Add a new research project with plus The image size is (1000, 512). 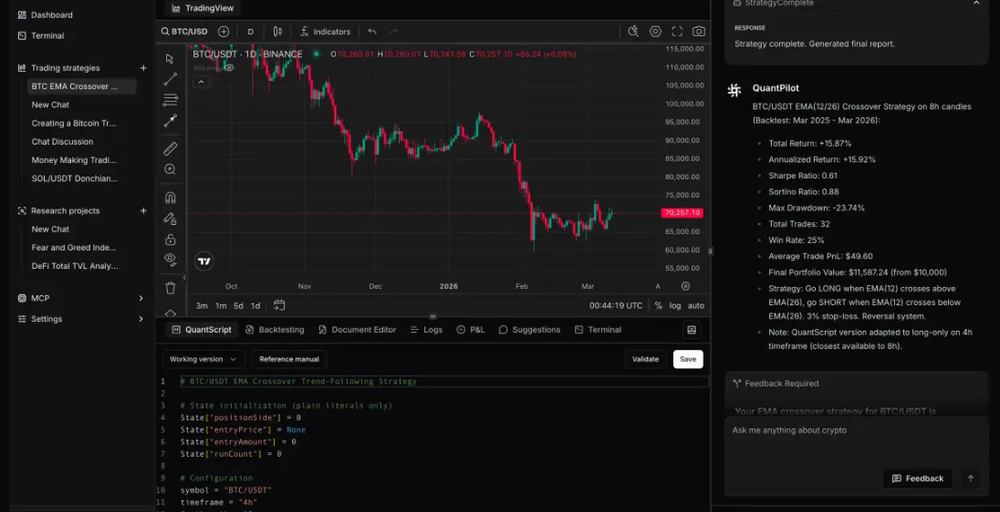click(143, 210)
